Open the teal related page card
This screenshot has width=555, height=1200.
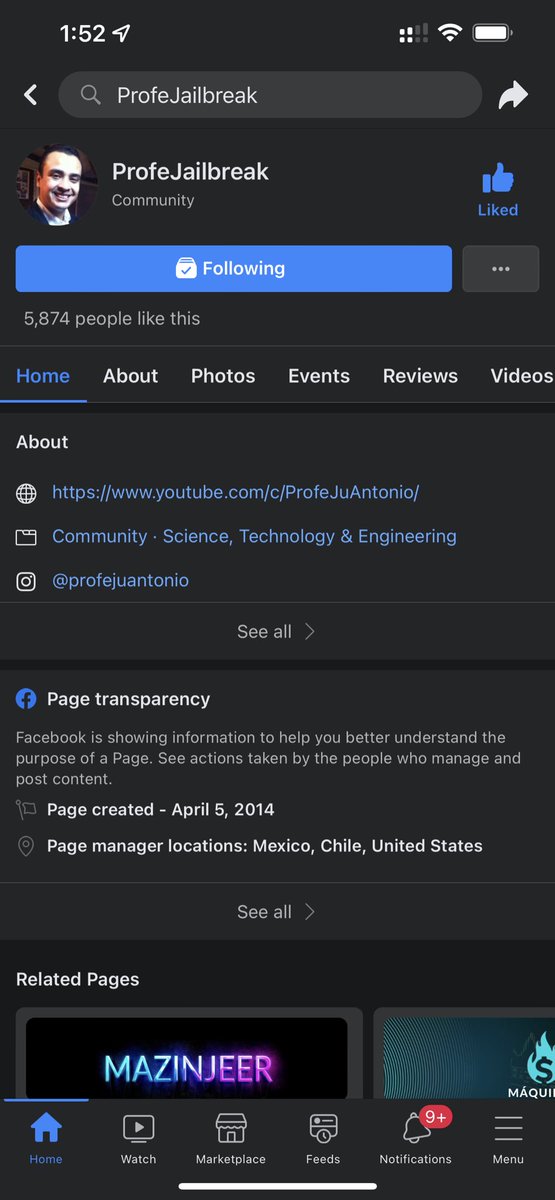click(x=464, y=1053)
